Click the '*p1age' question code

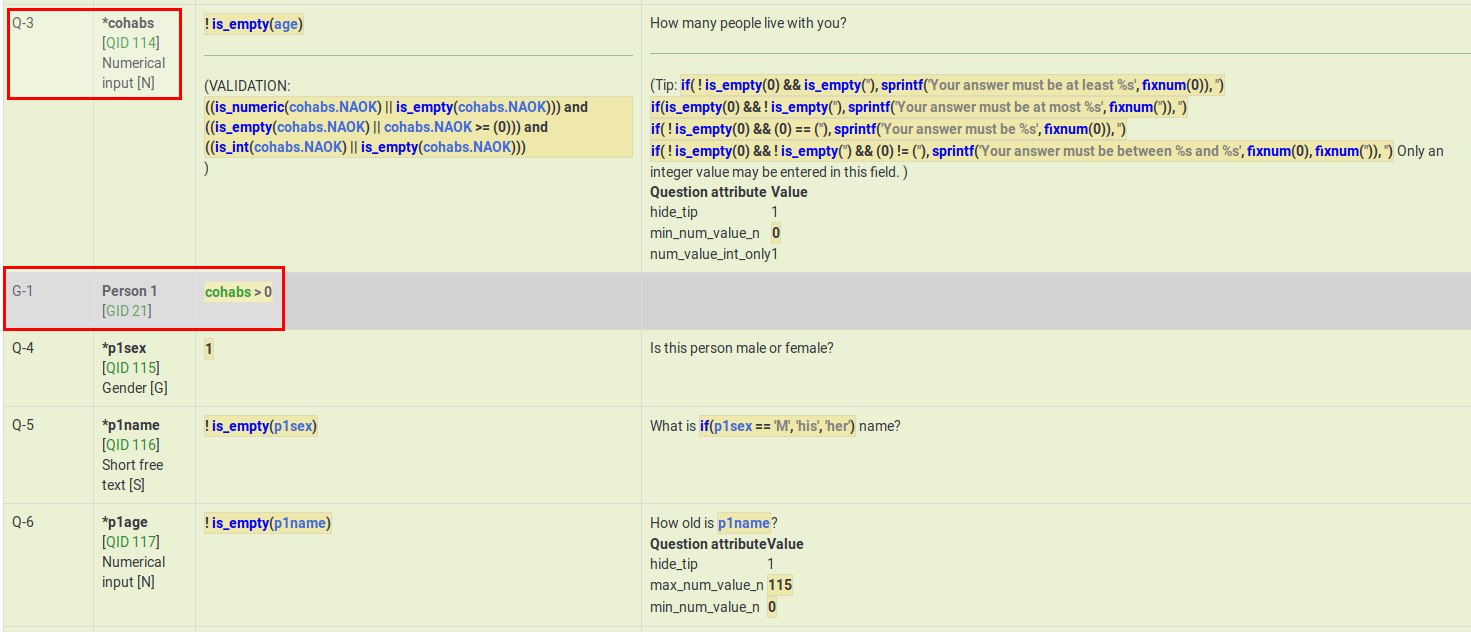(125, 522)
